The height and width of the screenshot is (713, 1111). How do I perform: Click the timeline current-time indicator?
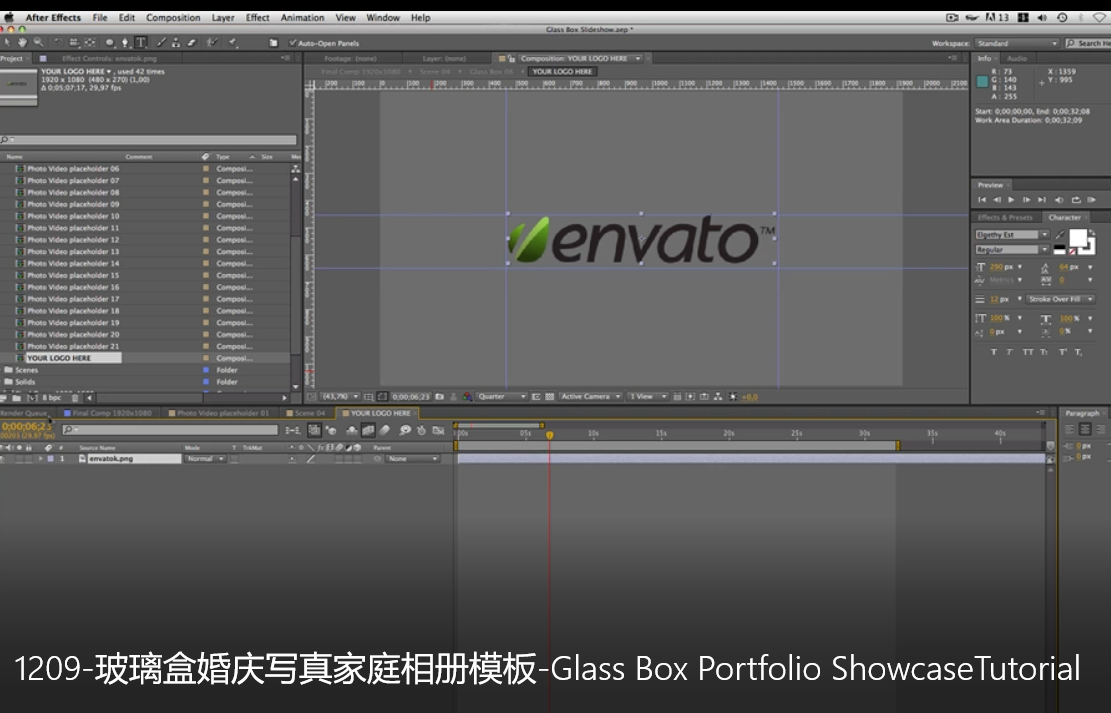coord(549,434)
